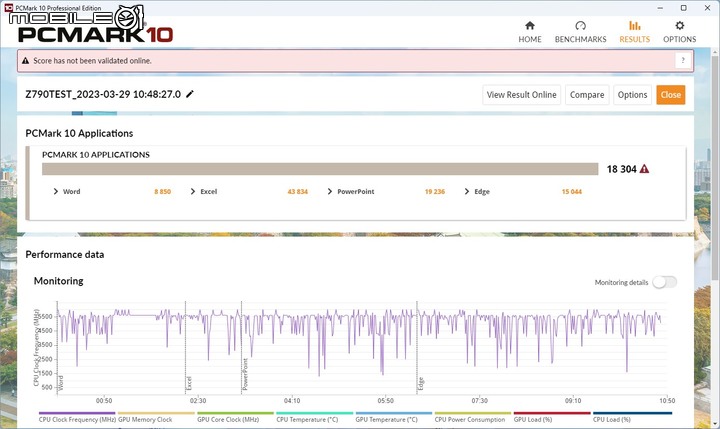
Task: Click the Edge score value 15 044
Action: [572, 192]
